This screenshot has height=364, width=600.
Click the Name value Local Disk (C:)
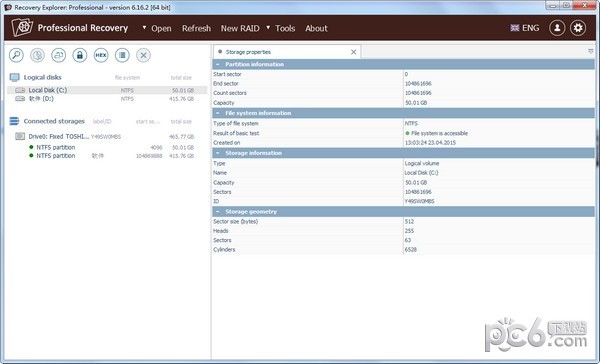[422, 173]
